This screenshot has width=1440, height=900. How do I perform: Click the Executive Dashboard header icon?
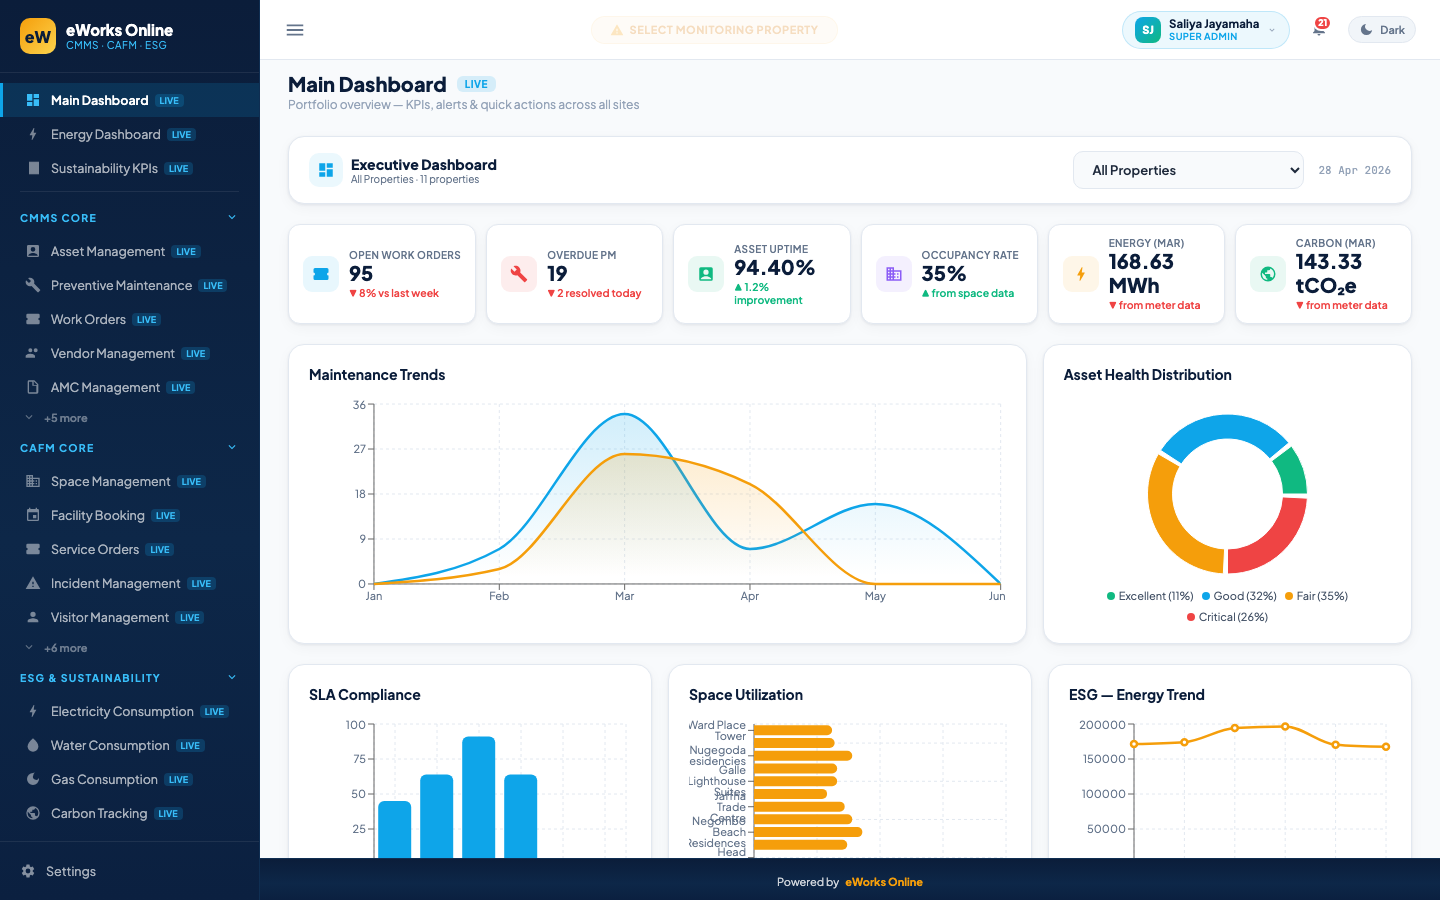pyautogui.click(x=326, y=170)
